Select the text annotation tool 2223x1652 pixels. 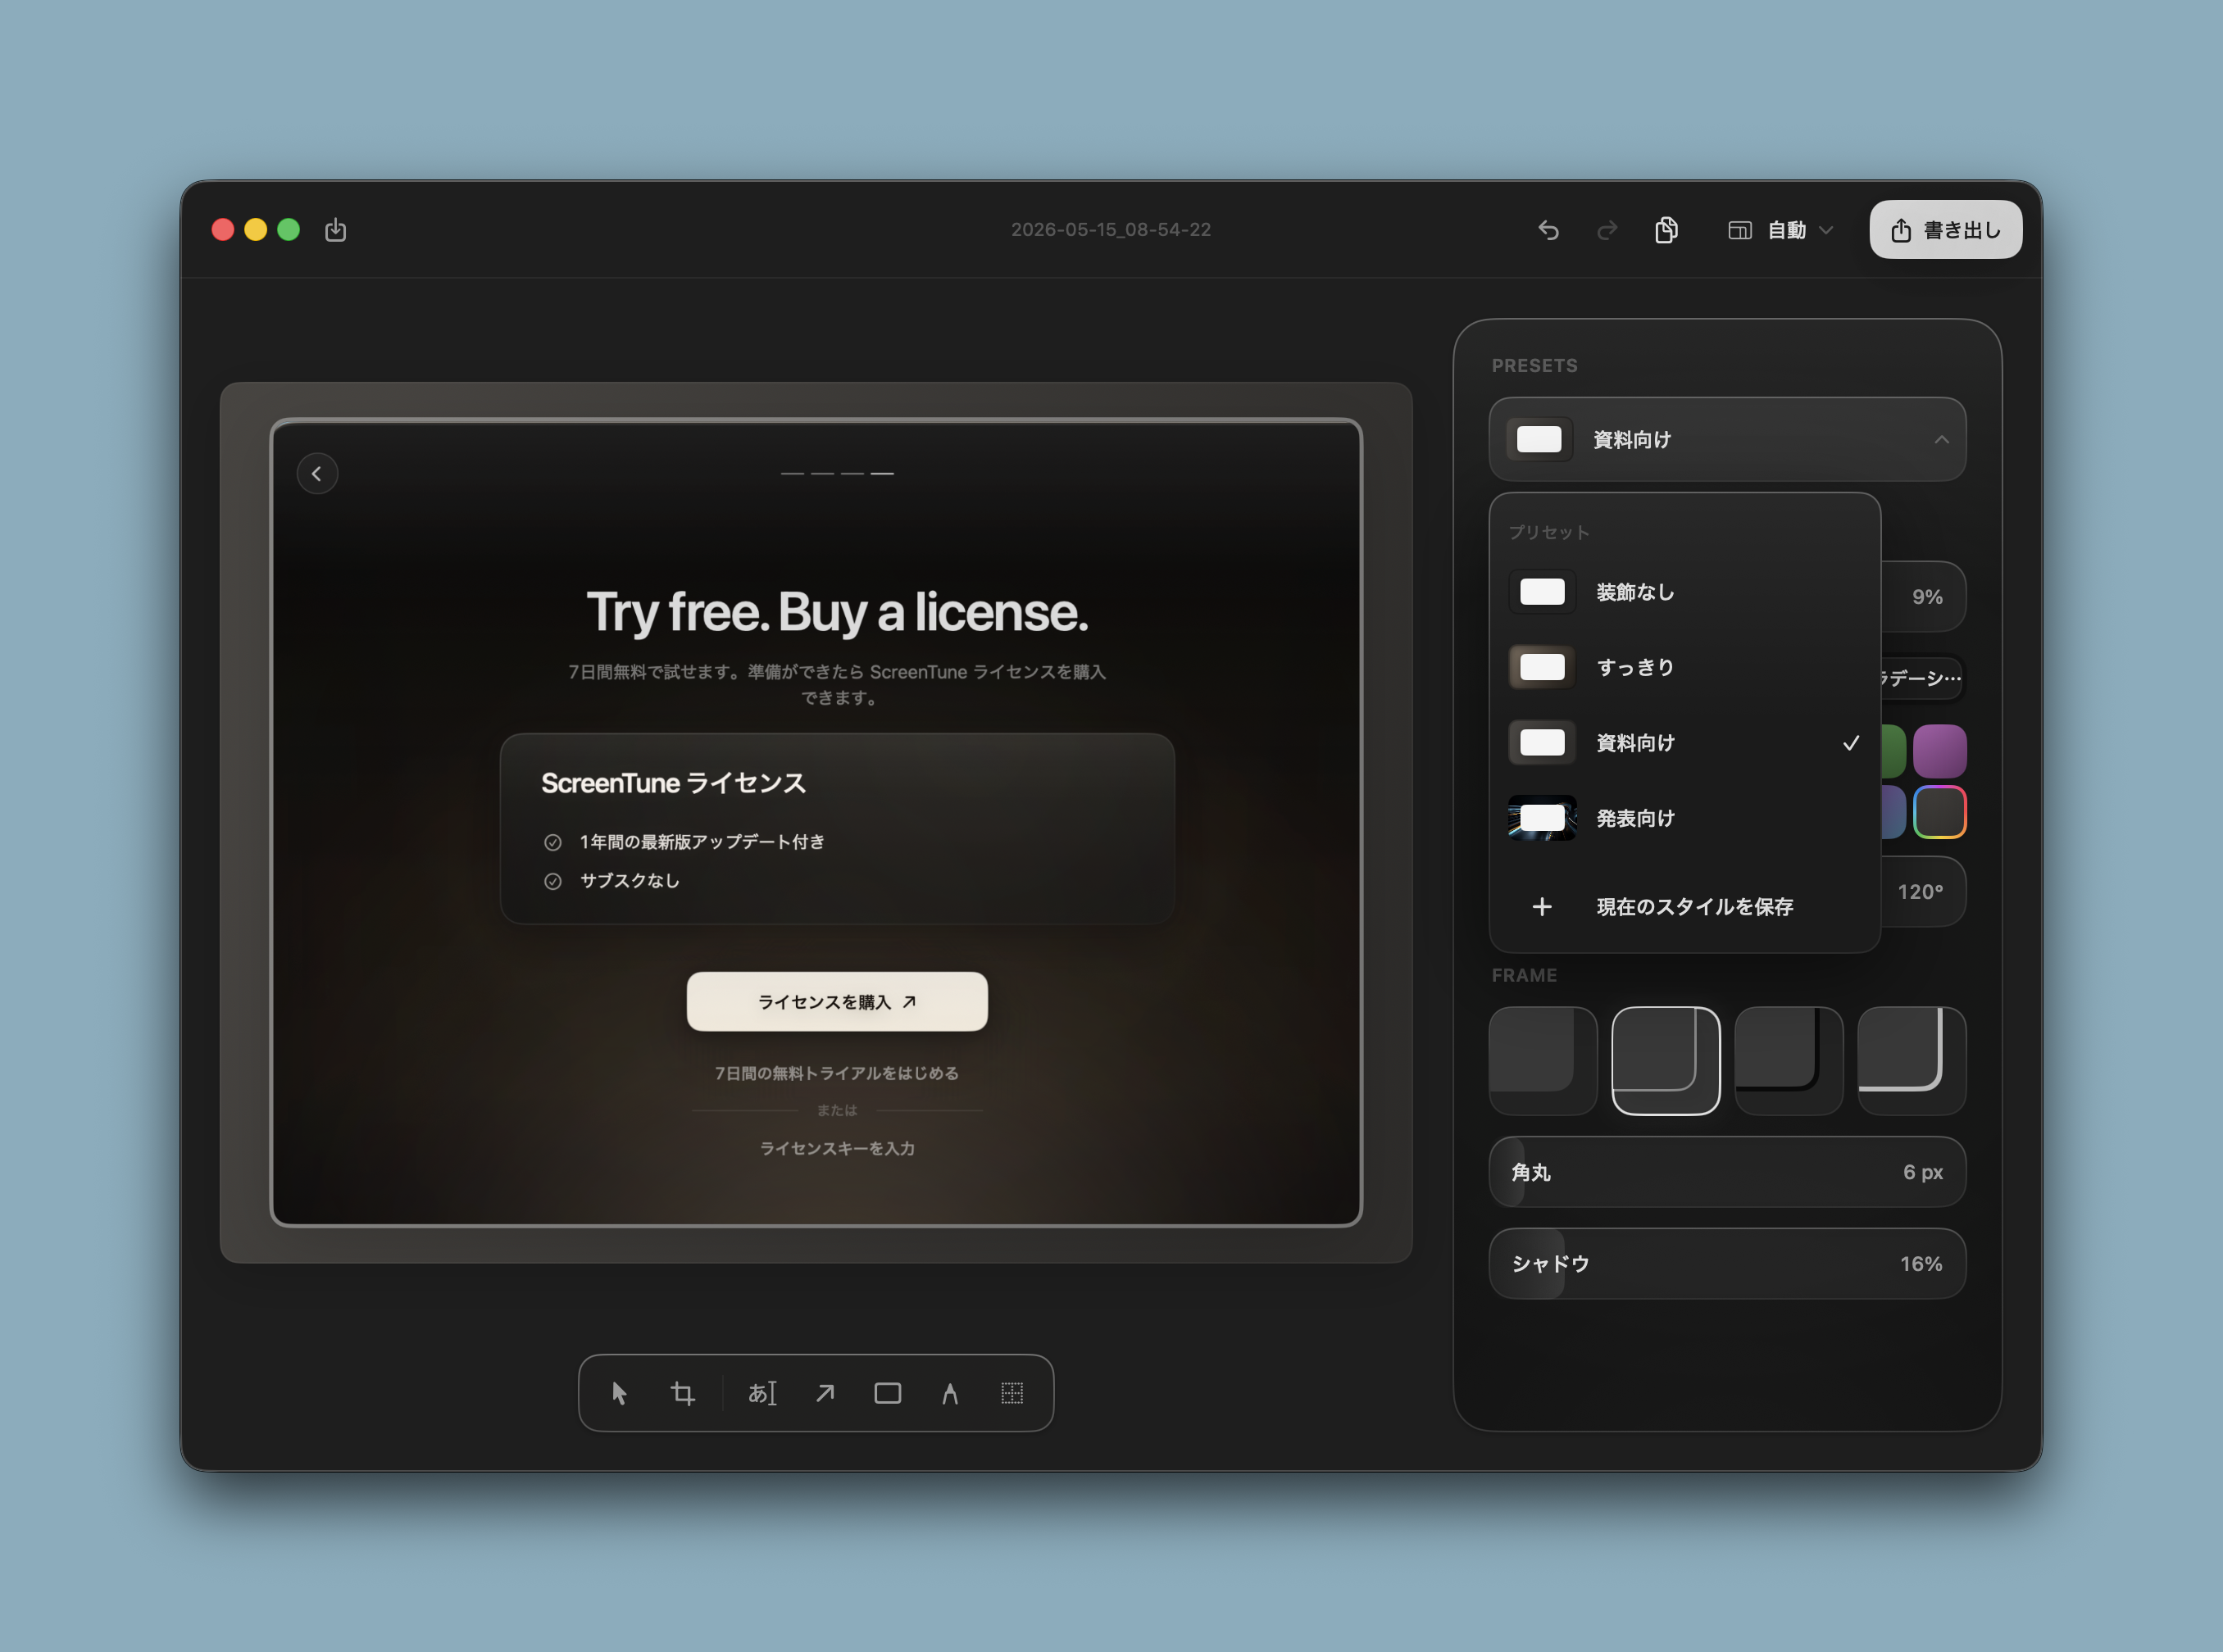coord(762,1393)
